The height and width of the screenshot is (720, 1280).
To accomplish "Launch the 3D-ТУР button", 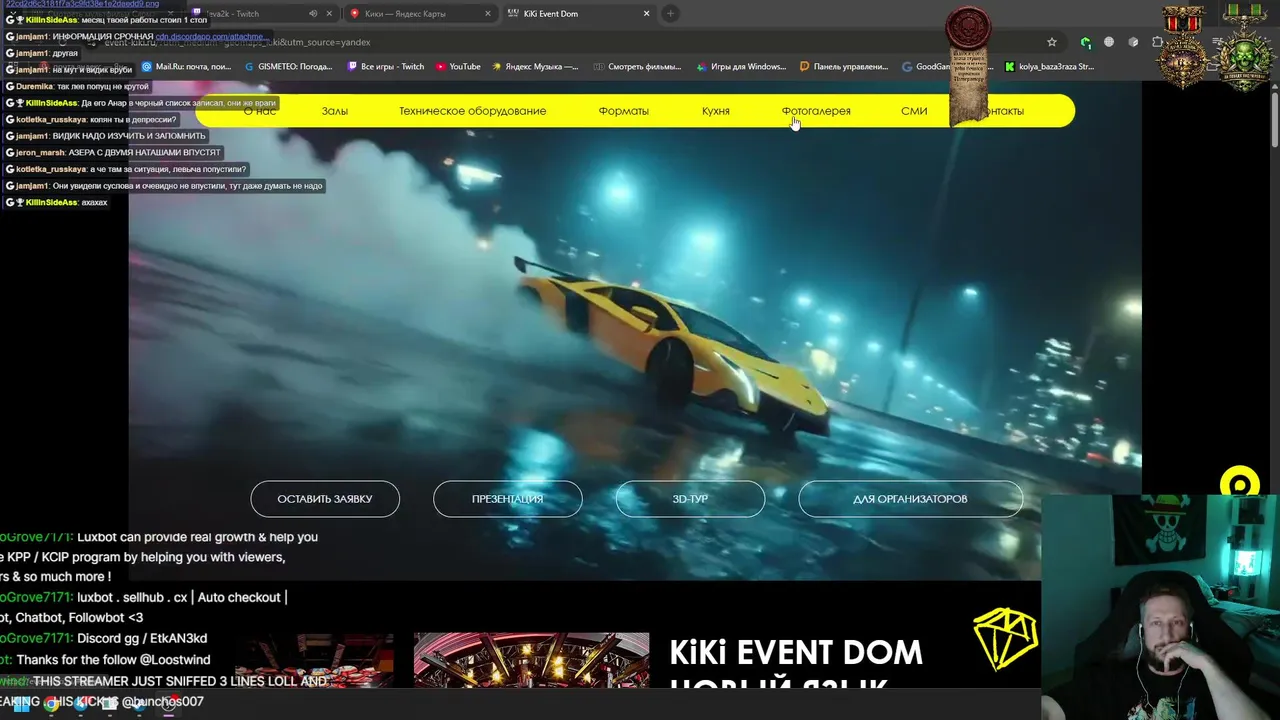I will pos(690,499).
